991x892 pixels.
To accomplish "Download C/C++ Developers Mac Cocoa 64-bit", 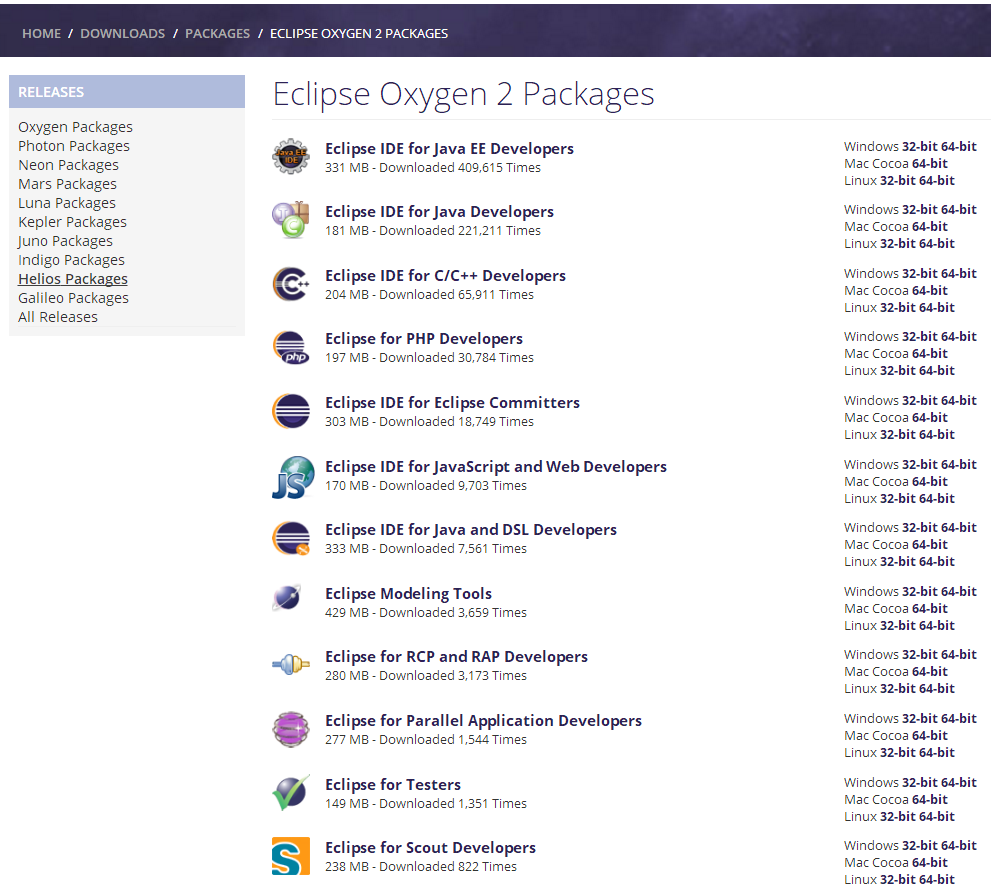I will coord(930,291).
